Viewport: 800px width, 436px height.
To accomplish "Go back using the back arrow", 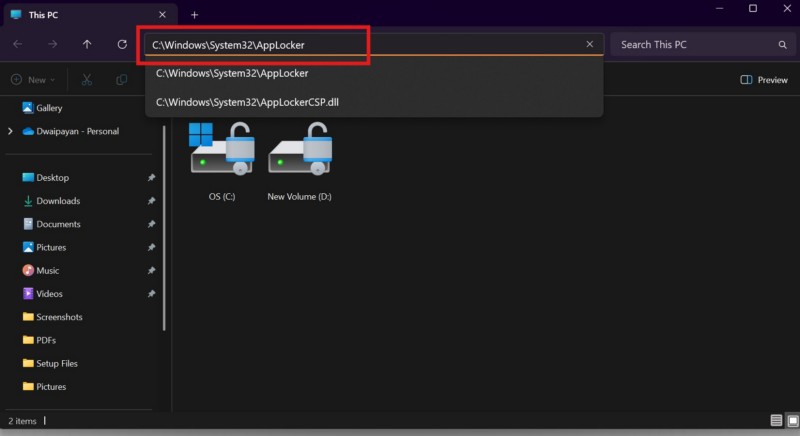I will pos(18,44).
